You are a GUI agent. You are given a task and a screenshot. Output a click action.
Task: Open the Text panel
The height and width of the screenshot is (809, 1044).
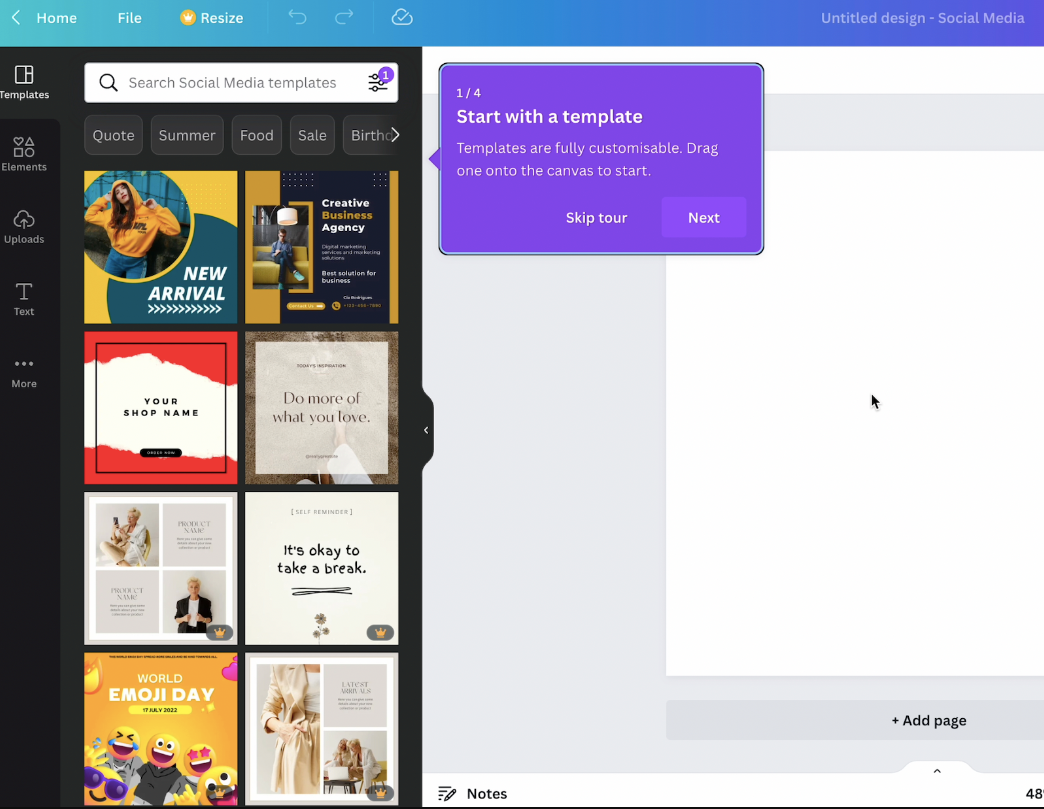pos(24,297)
